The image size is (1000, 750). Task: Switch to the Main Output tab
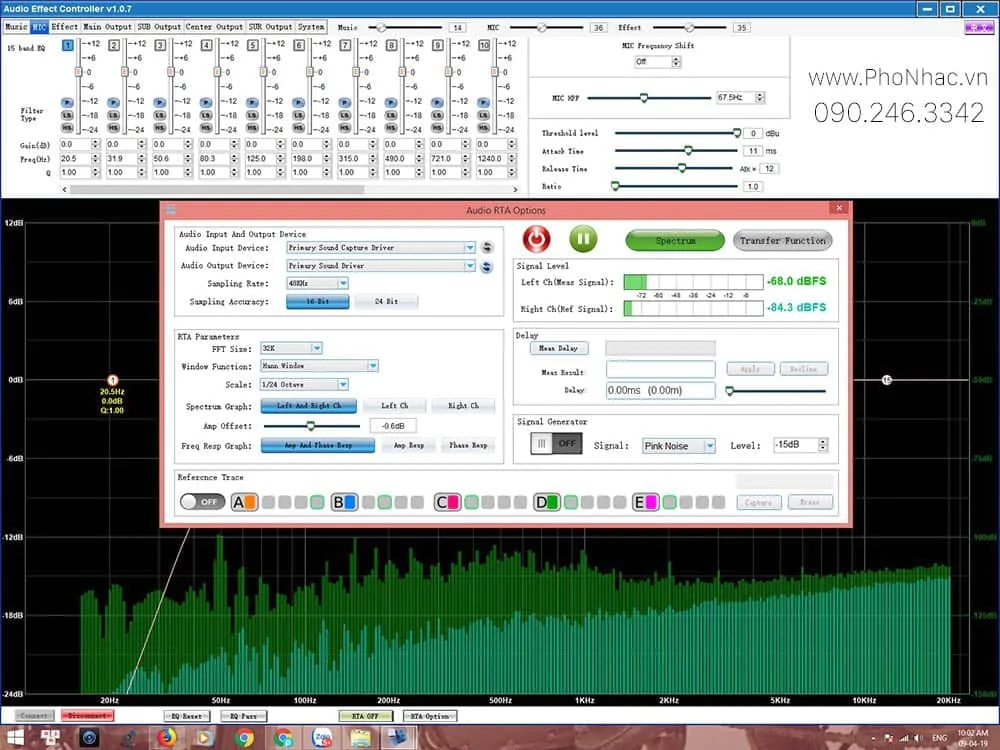click(107, 27)
